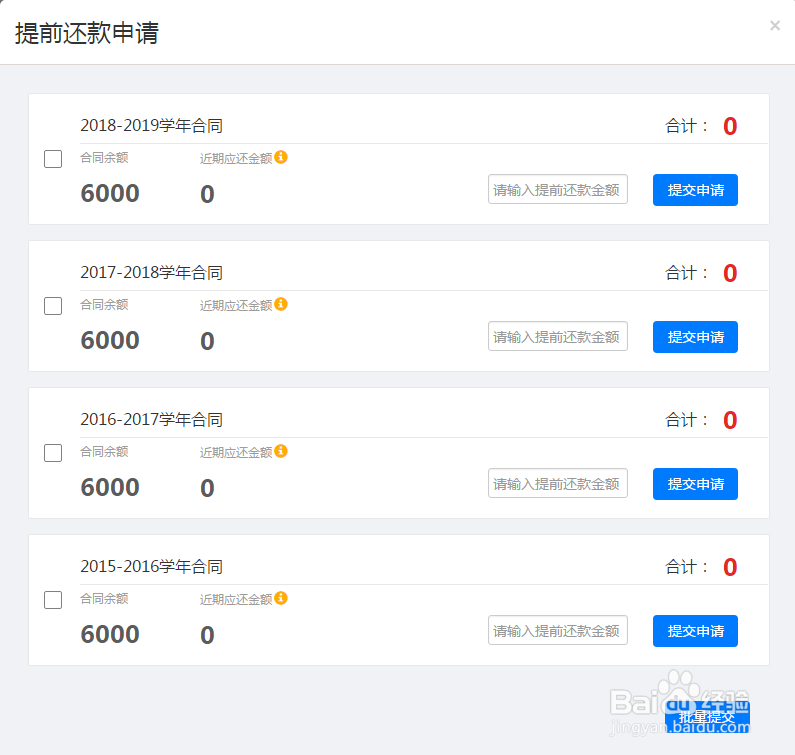Viewport: 795px width, 755px height.
Task: Click 提交申请 for 2015-2016学年合同
Action: pyautogui.click(x=695, y=631)
